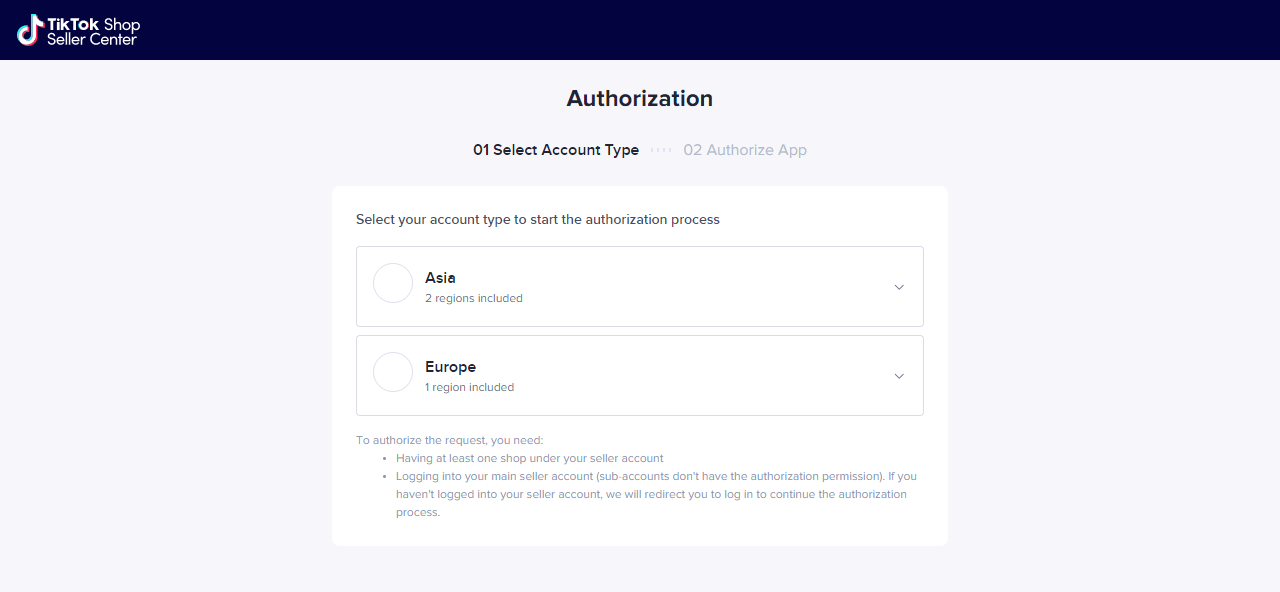Click the TikTok Shop Seller Center wordmark

(93, 31)
